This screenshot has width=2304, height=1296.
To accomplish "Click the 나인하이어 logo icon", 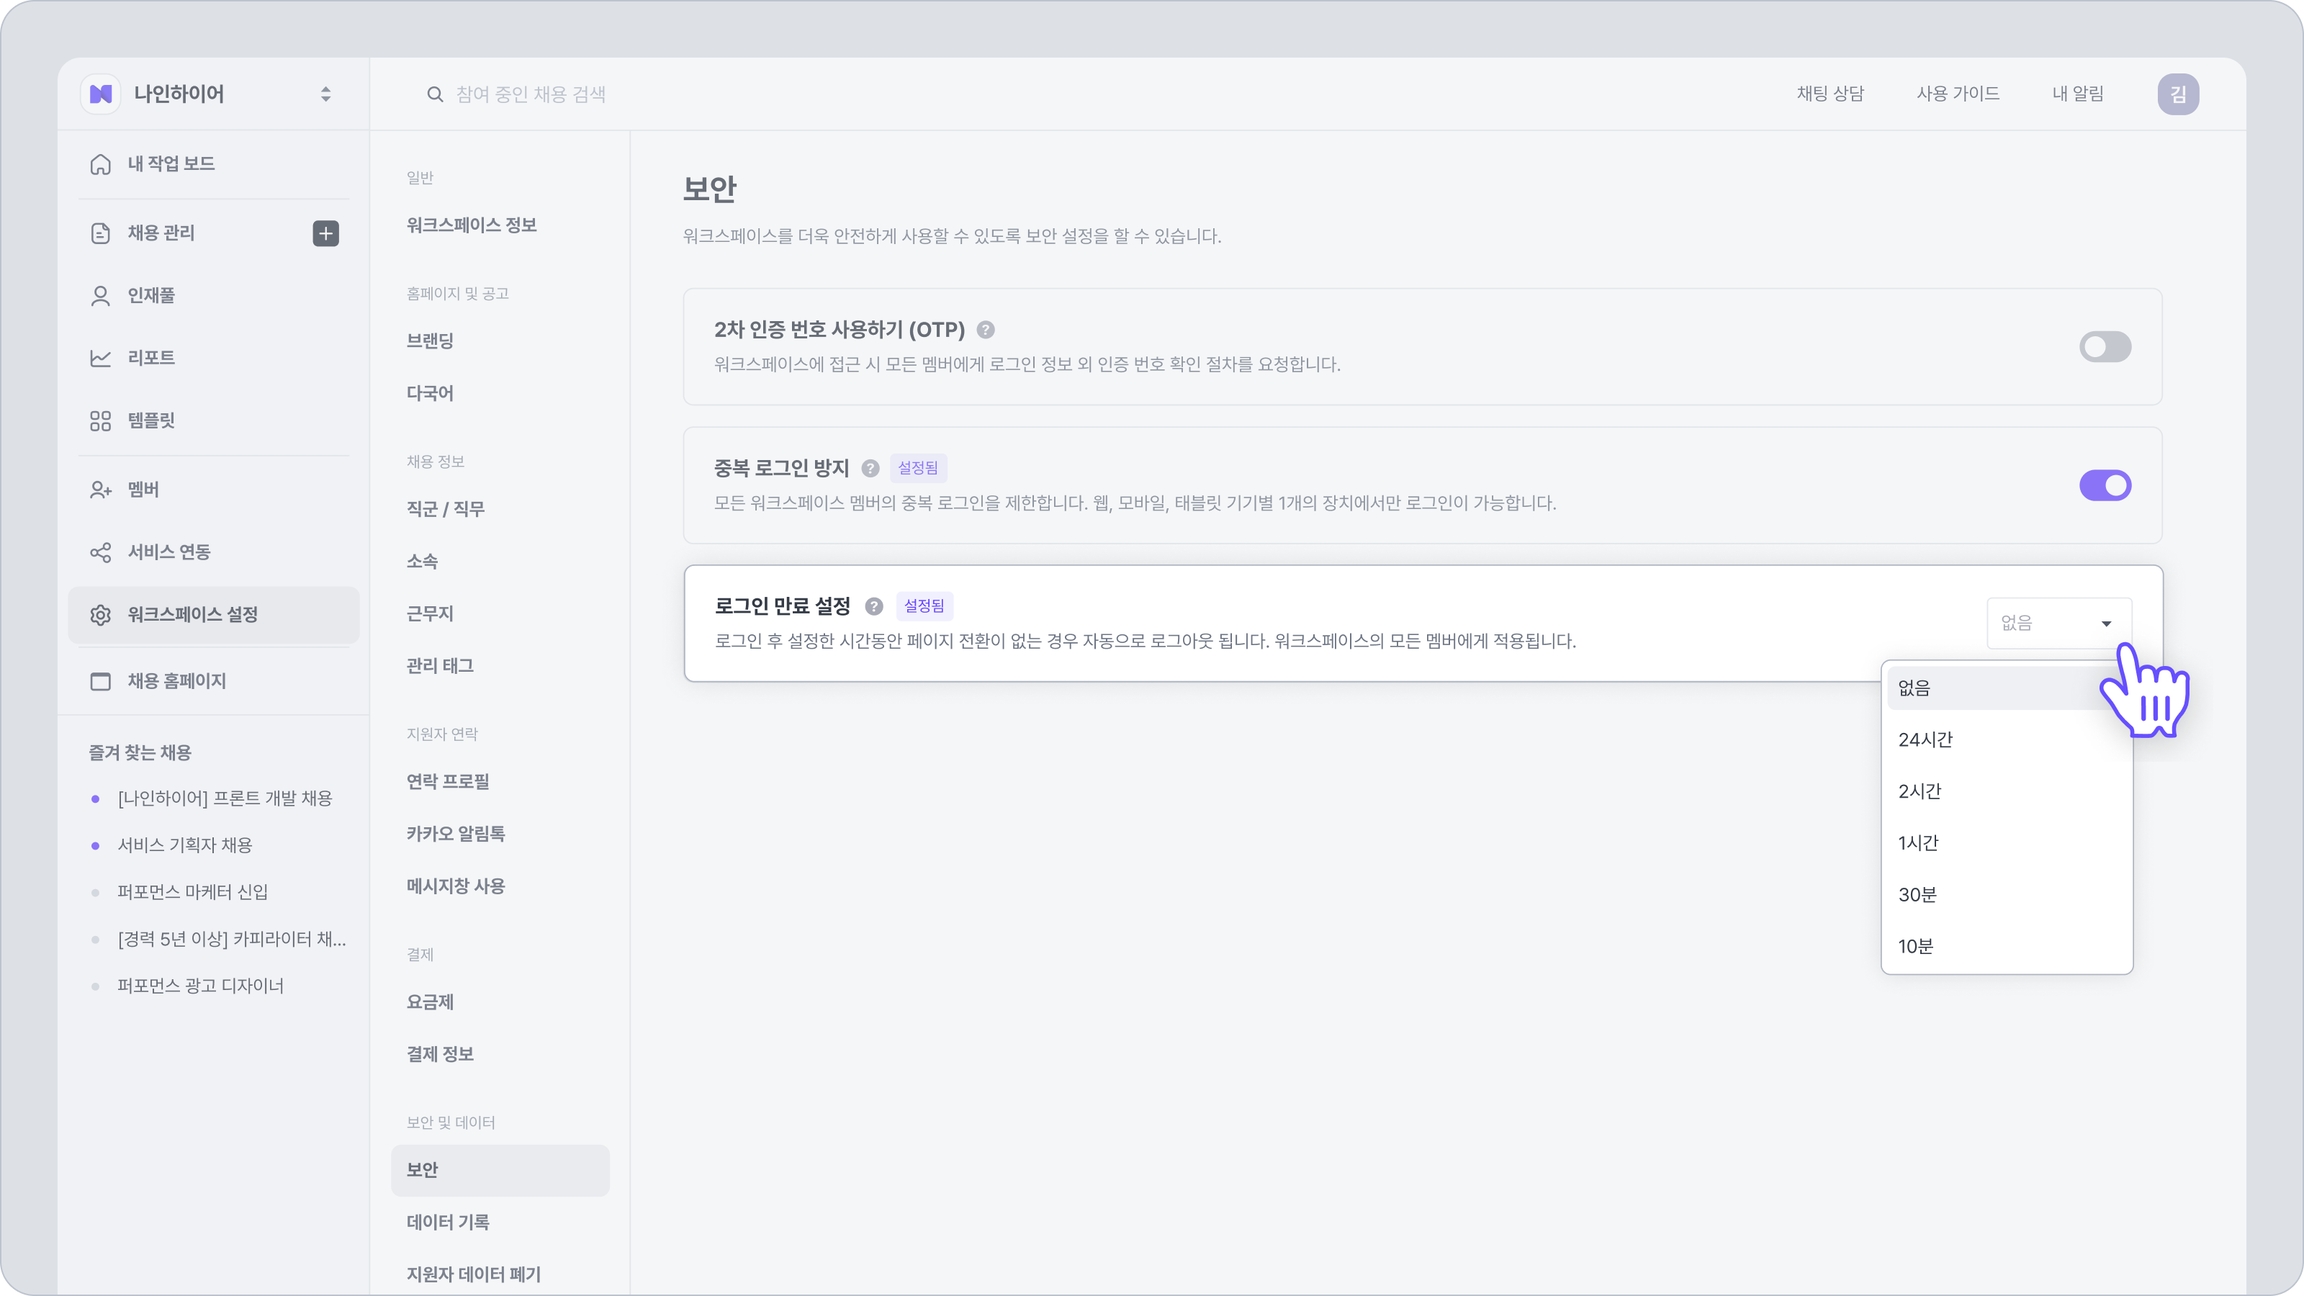I will pos(101,94).
